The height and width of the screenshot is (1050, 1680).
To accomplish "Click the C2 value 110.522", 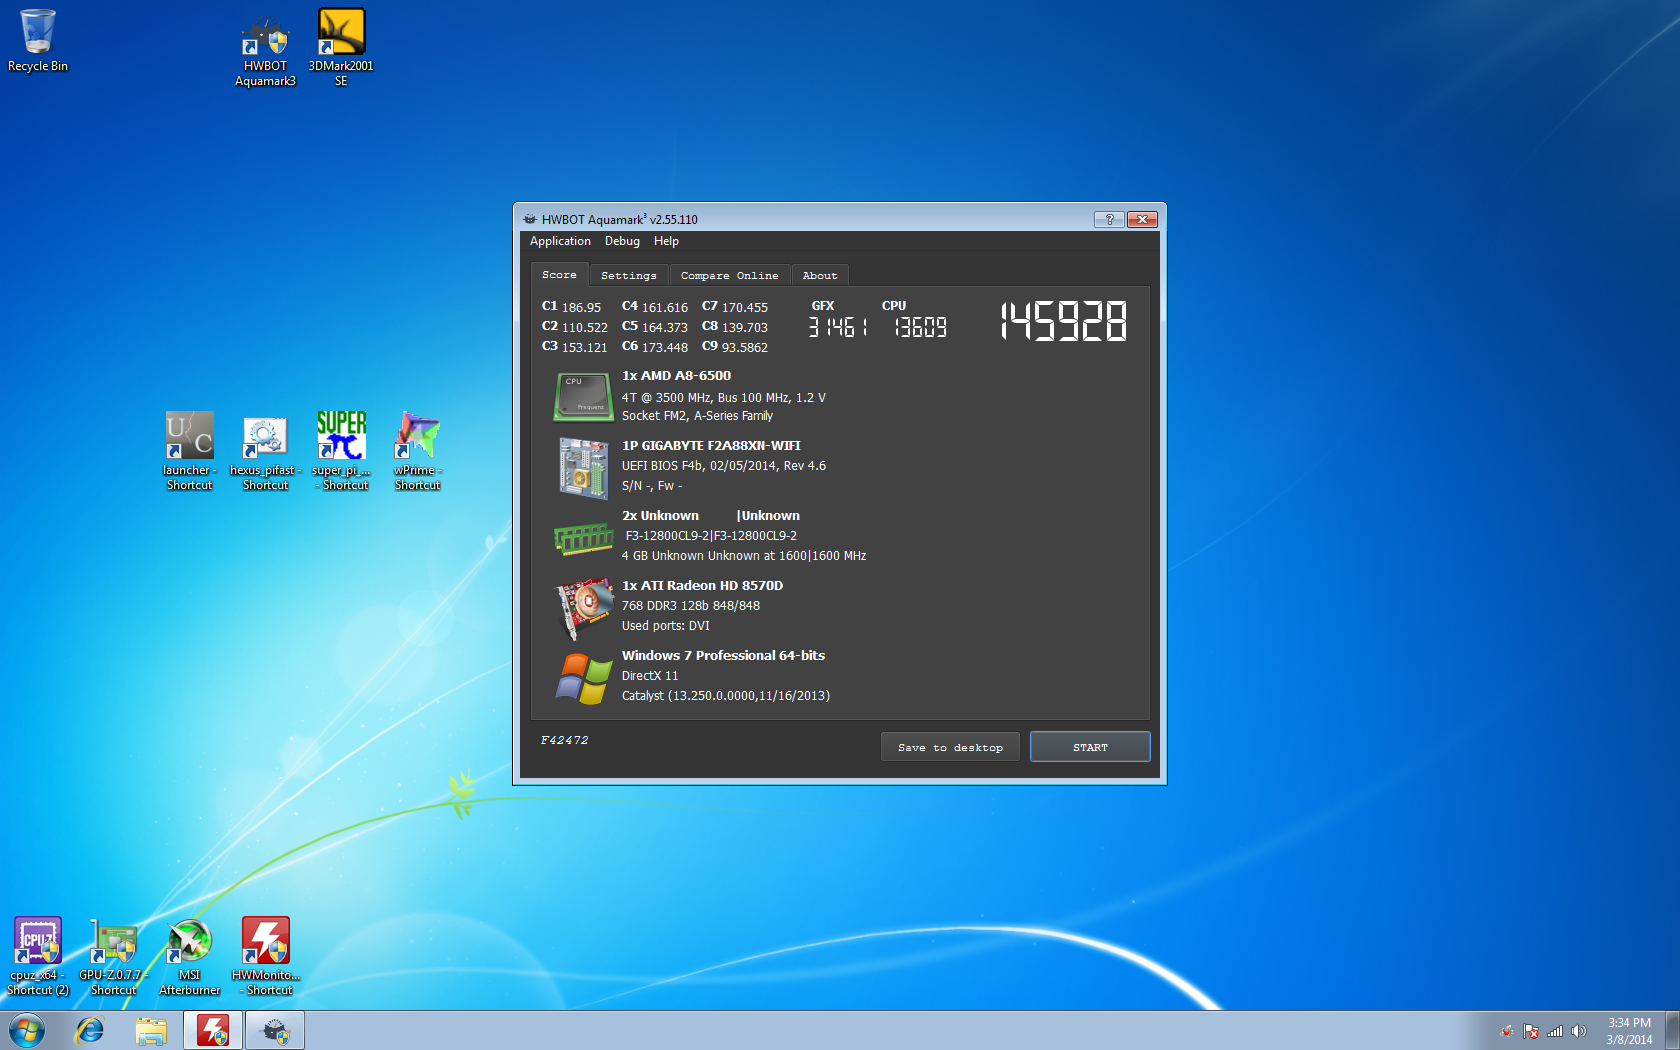I will coord(585,328).
